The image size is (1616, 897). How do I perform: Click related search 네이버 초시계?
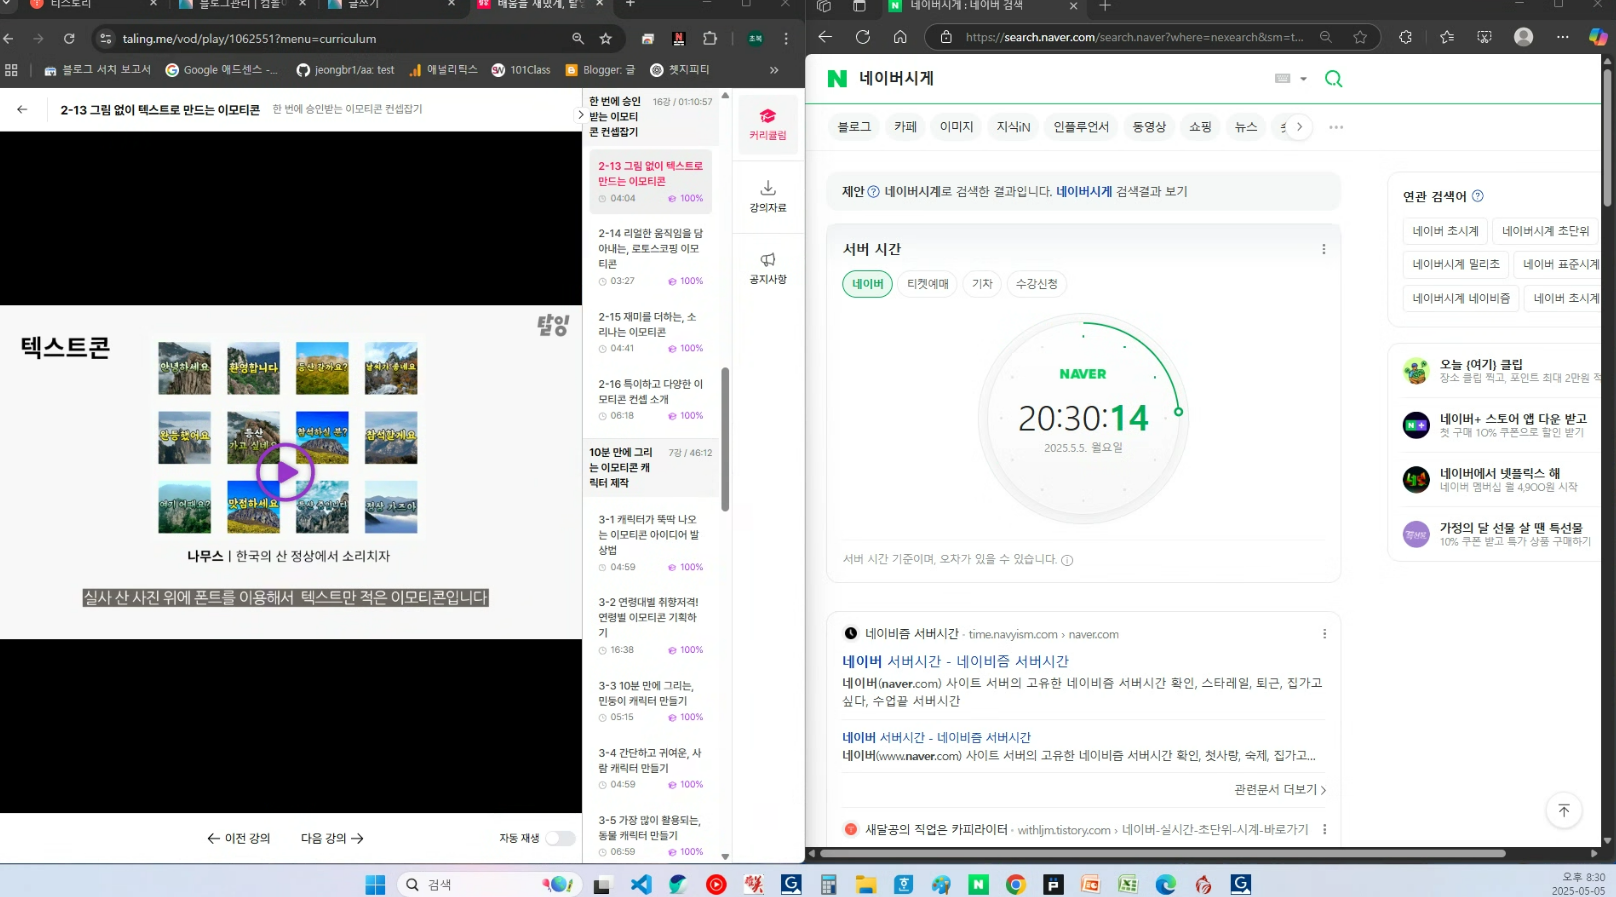(x=1445, y=231)
